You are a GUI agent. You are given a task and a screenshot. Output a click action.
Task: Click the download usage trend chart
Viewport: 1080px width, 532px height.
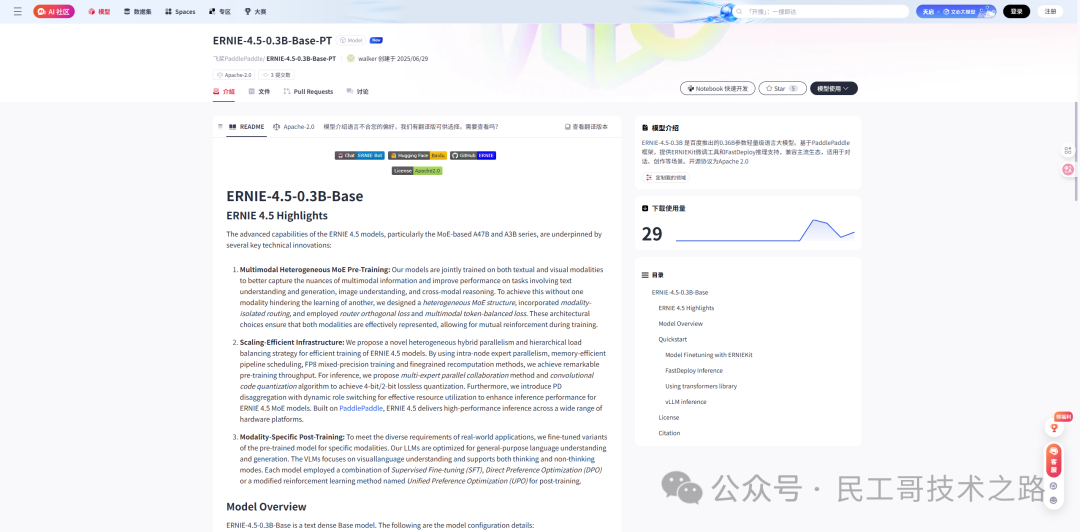(x=765, y=231)
